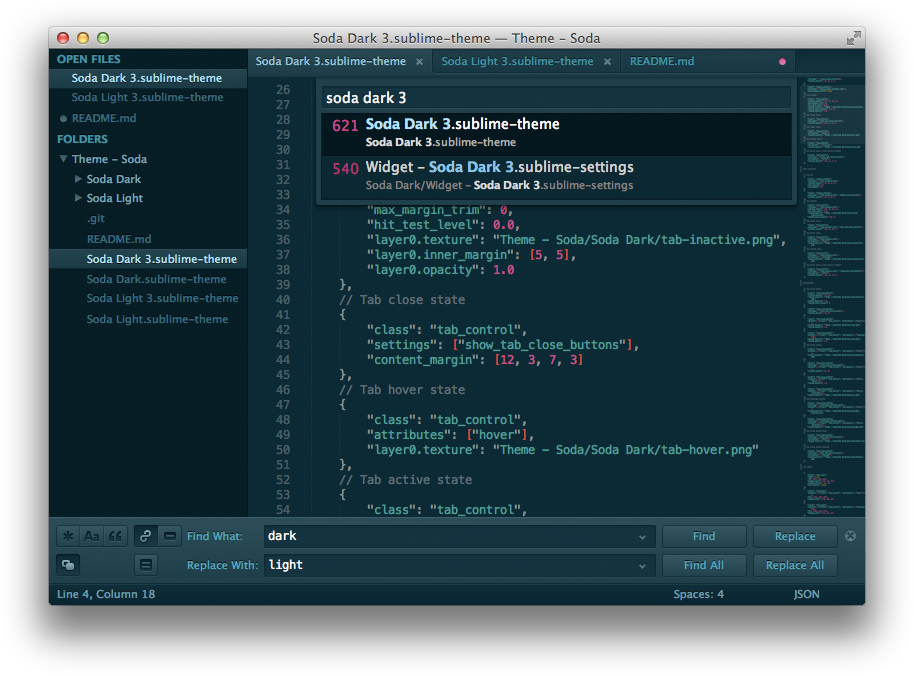Click "show_tab_close_buttons" string in code
The height and width of the screenshot is (676, 914).
pos(542,345)
